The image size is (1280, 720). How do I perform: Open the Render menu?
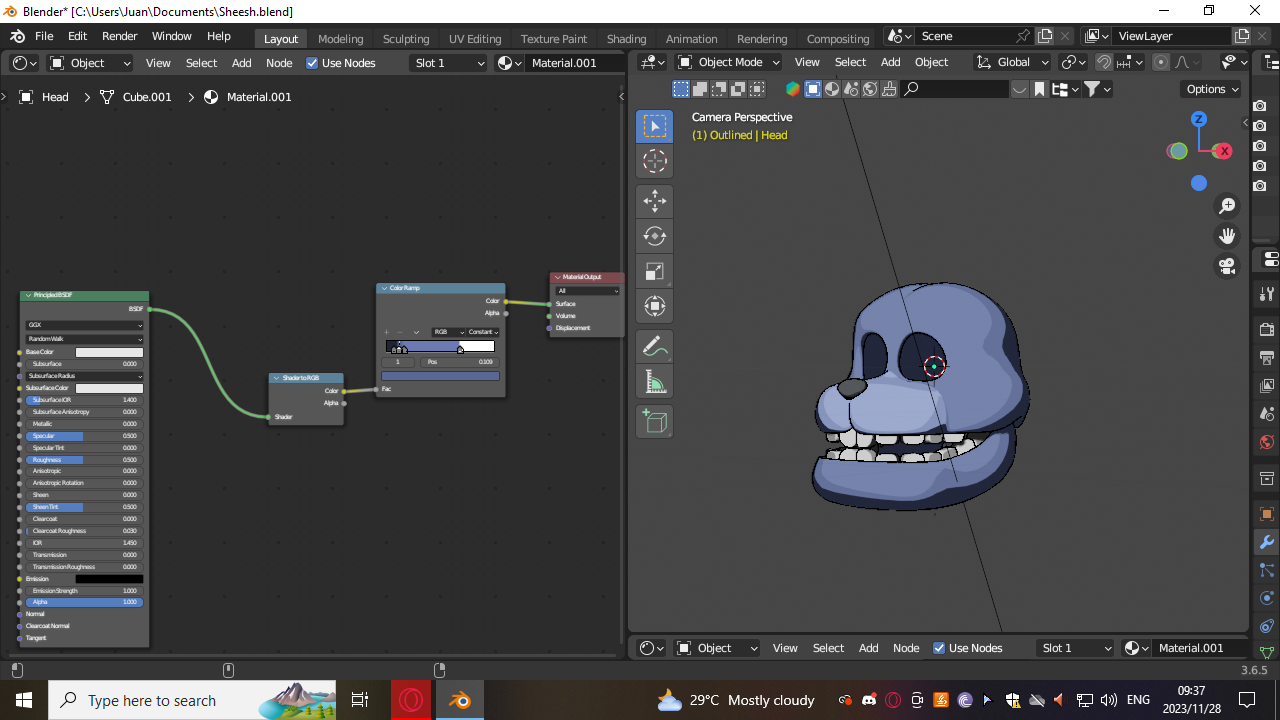click(119, 36)
